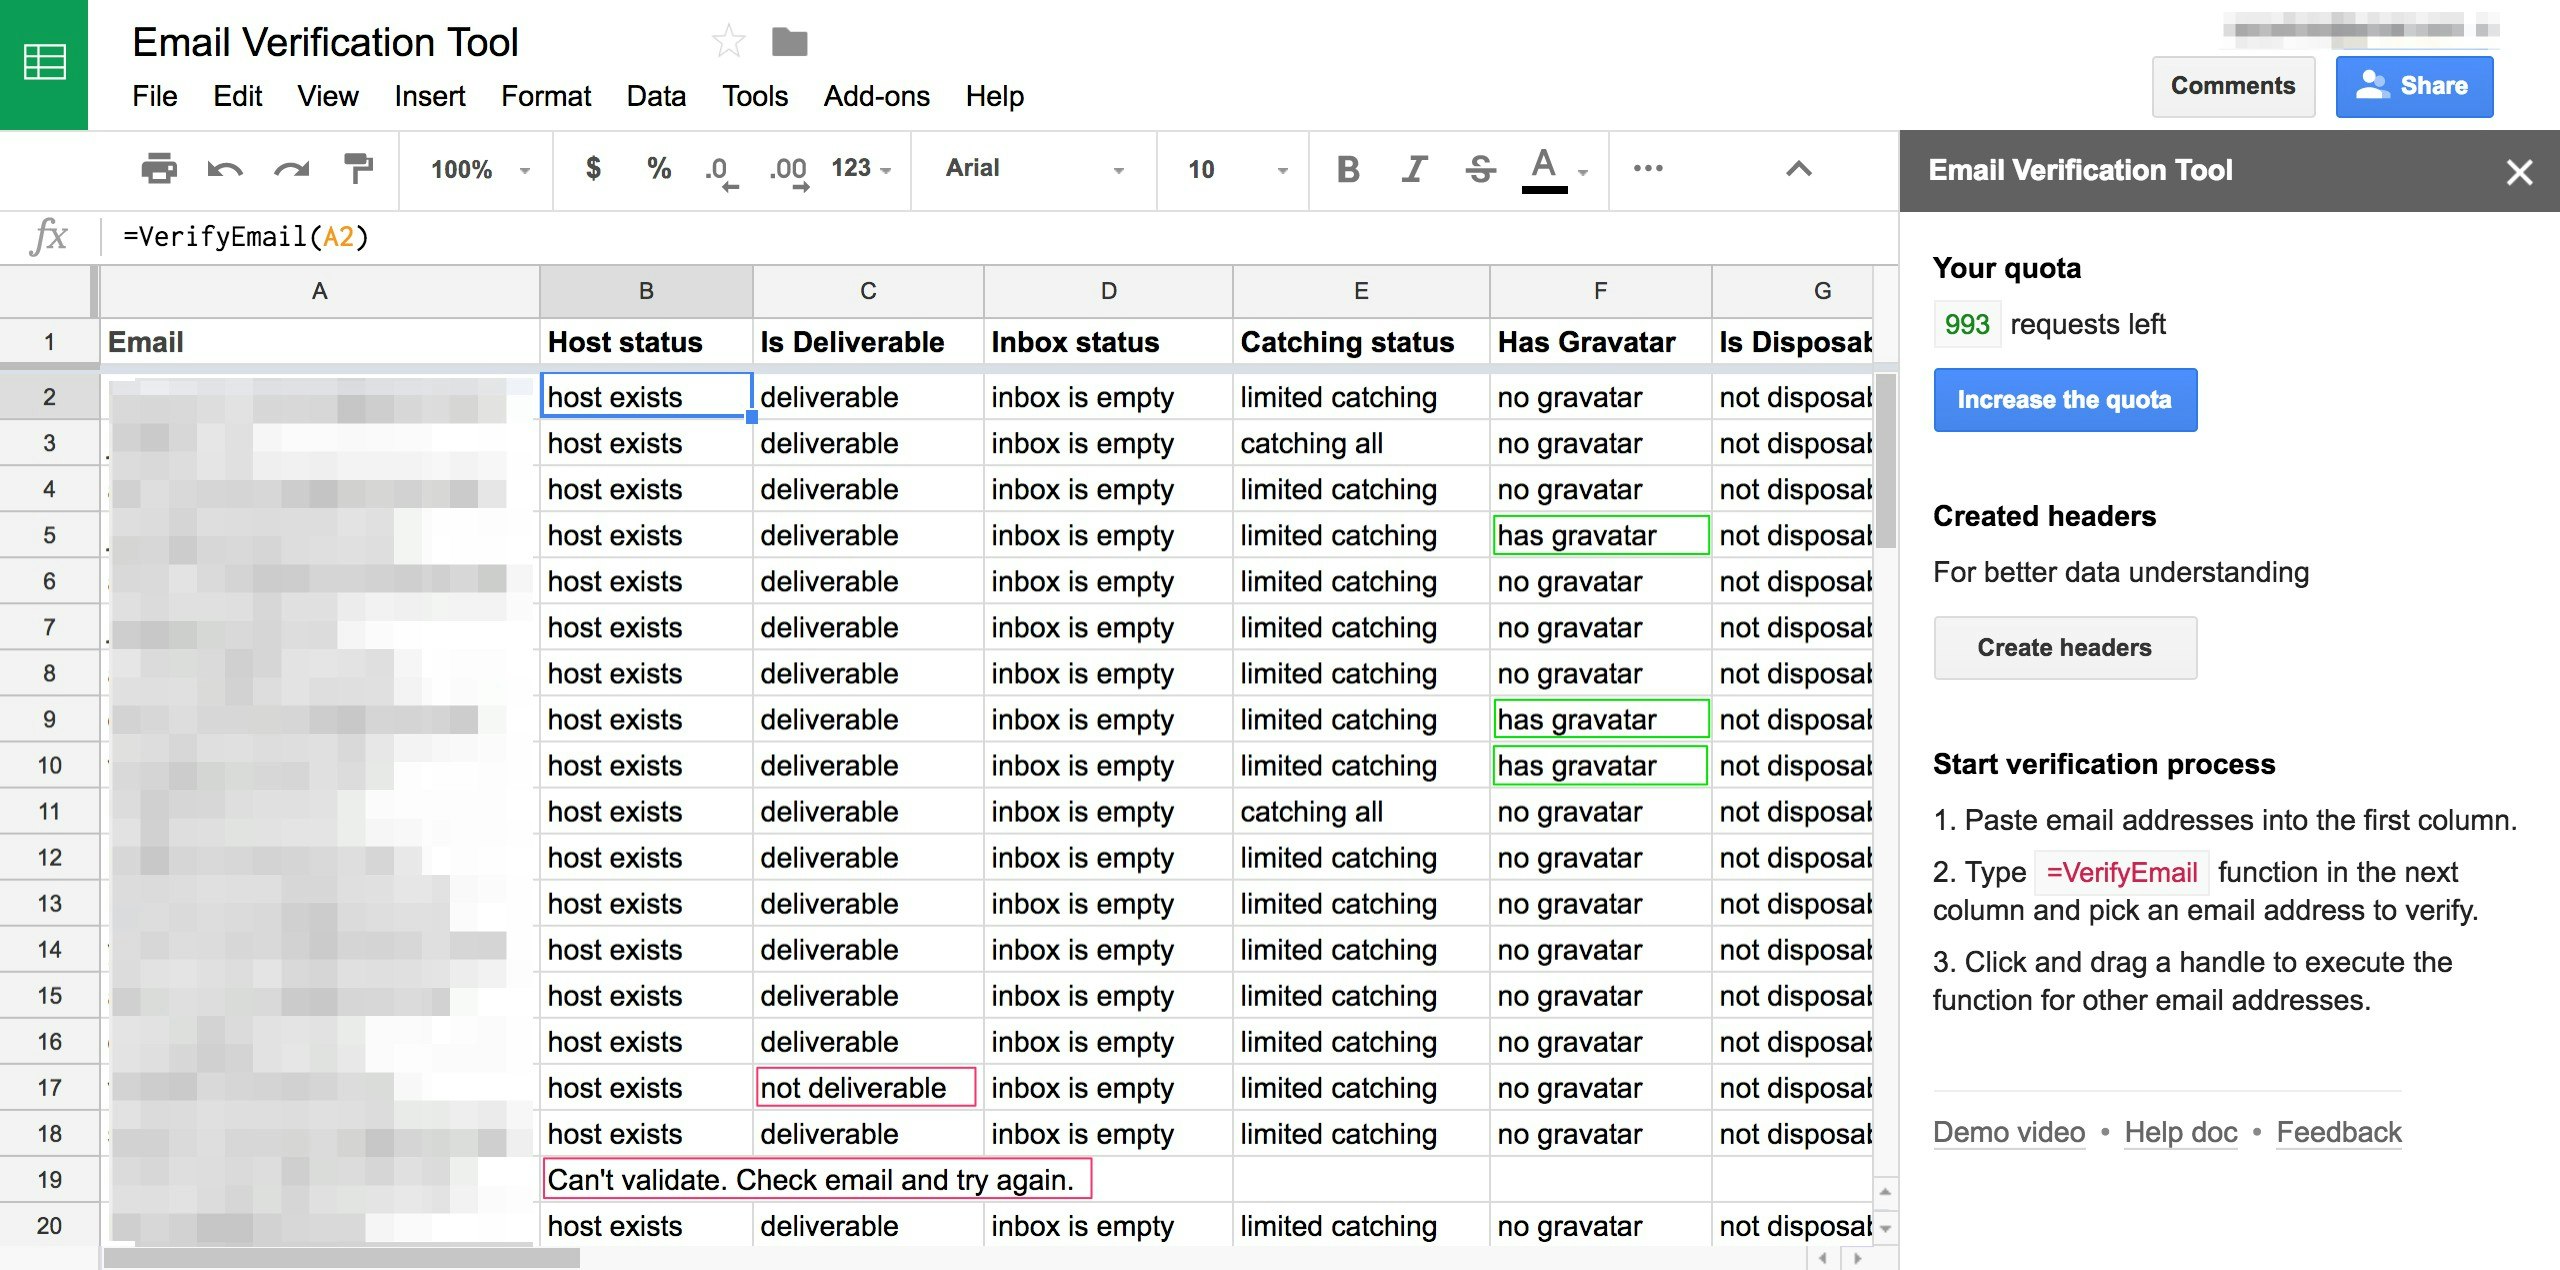Screen dimensions: 2560x1270
Task: Increase decimal places icon
Action: pyautogui.click(x=789, y=171)
